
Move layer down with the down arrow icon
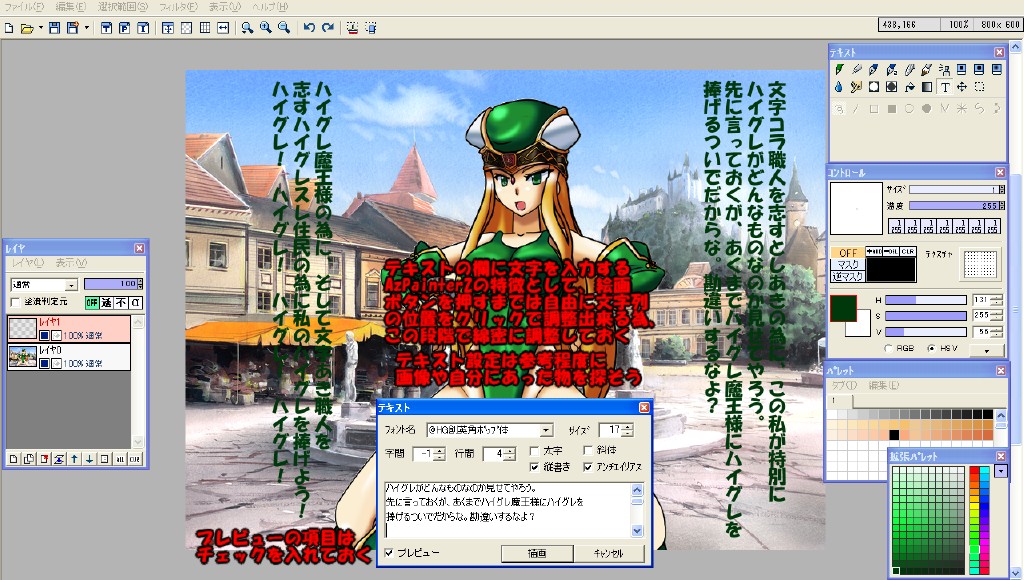click(89, 459)
